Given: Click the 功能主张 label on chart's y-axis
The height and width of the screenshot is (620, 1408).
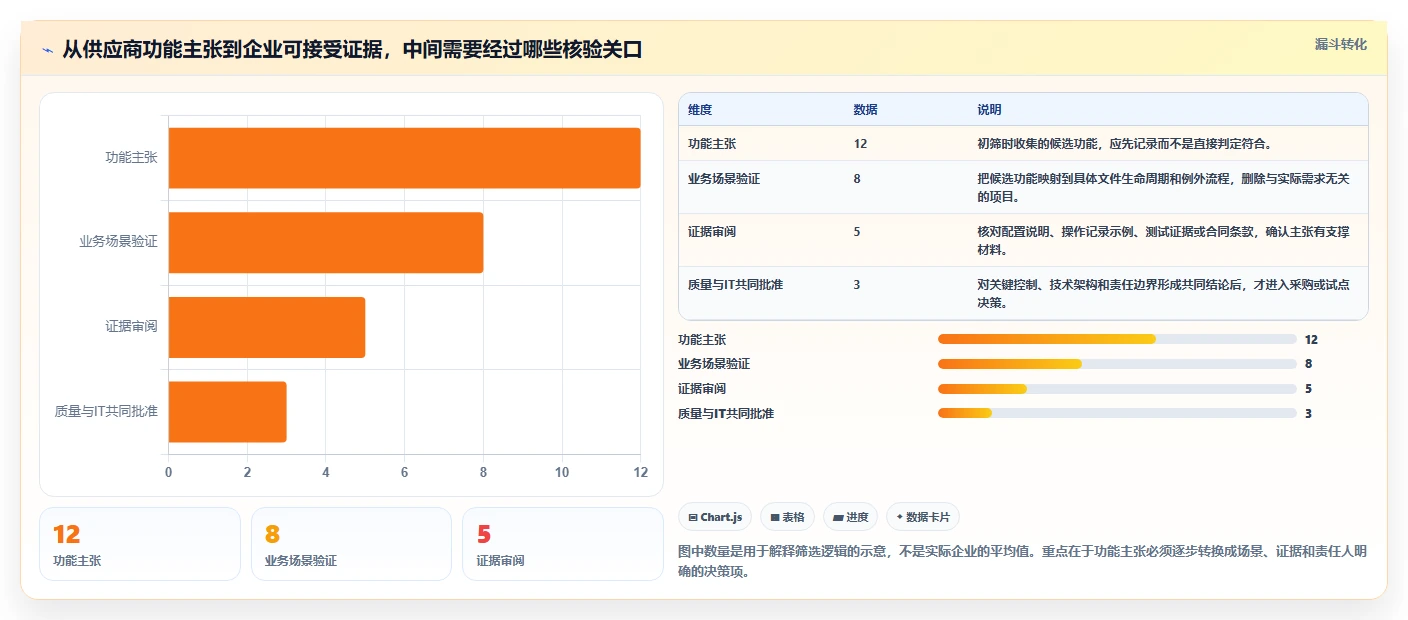Looking at the screenshot, I should click(x=131, y=158).
